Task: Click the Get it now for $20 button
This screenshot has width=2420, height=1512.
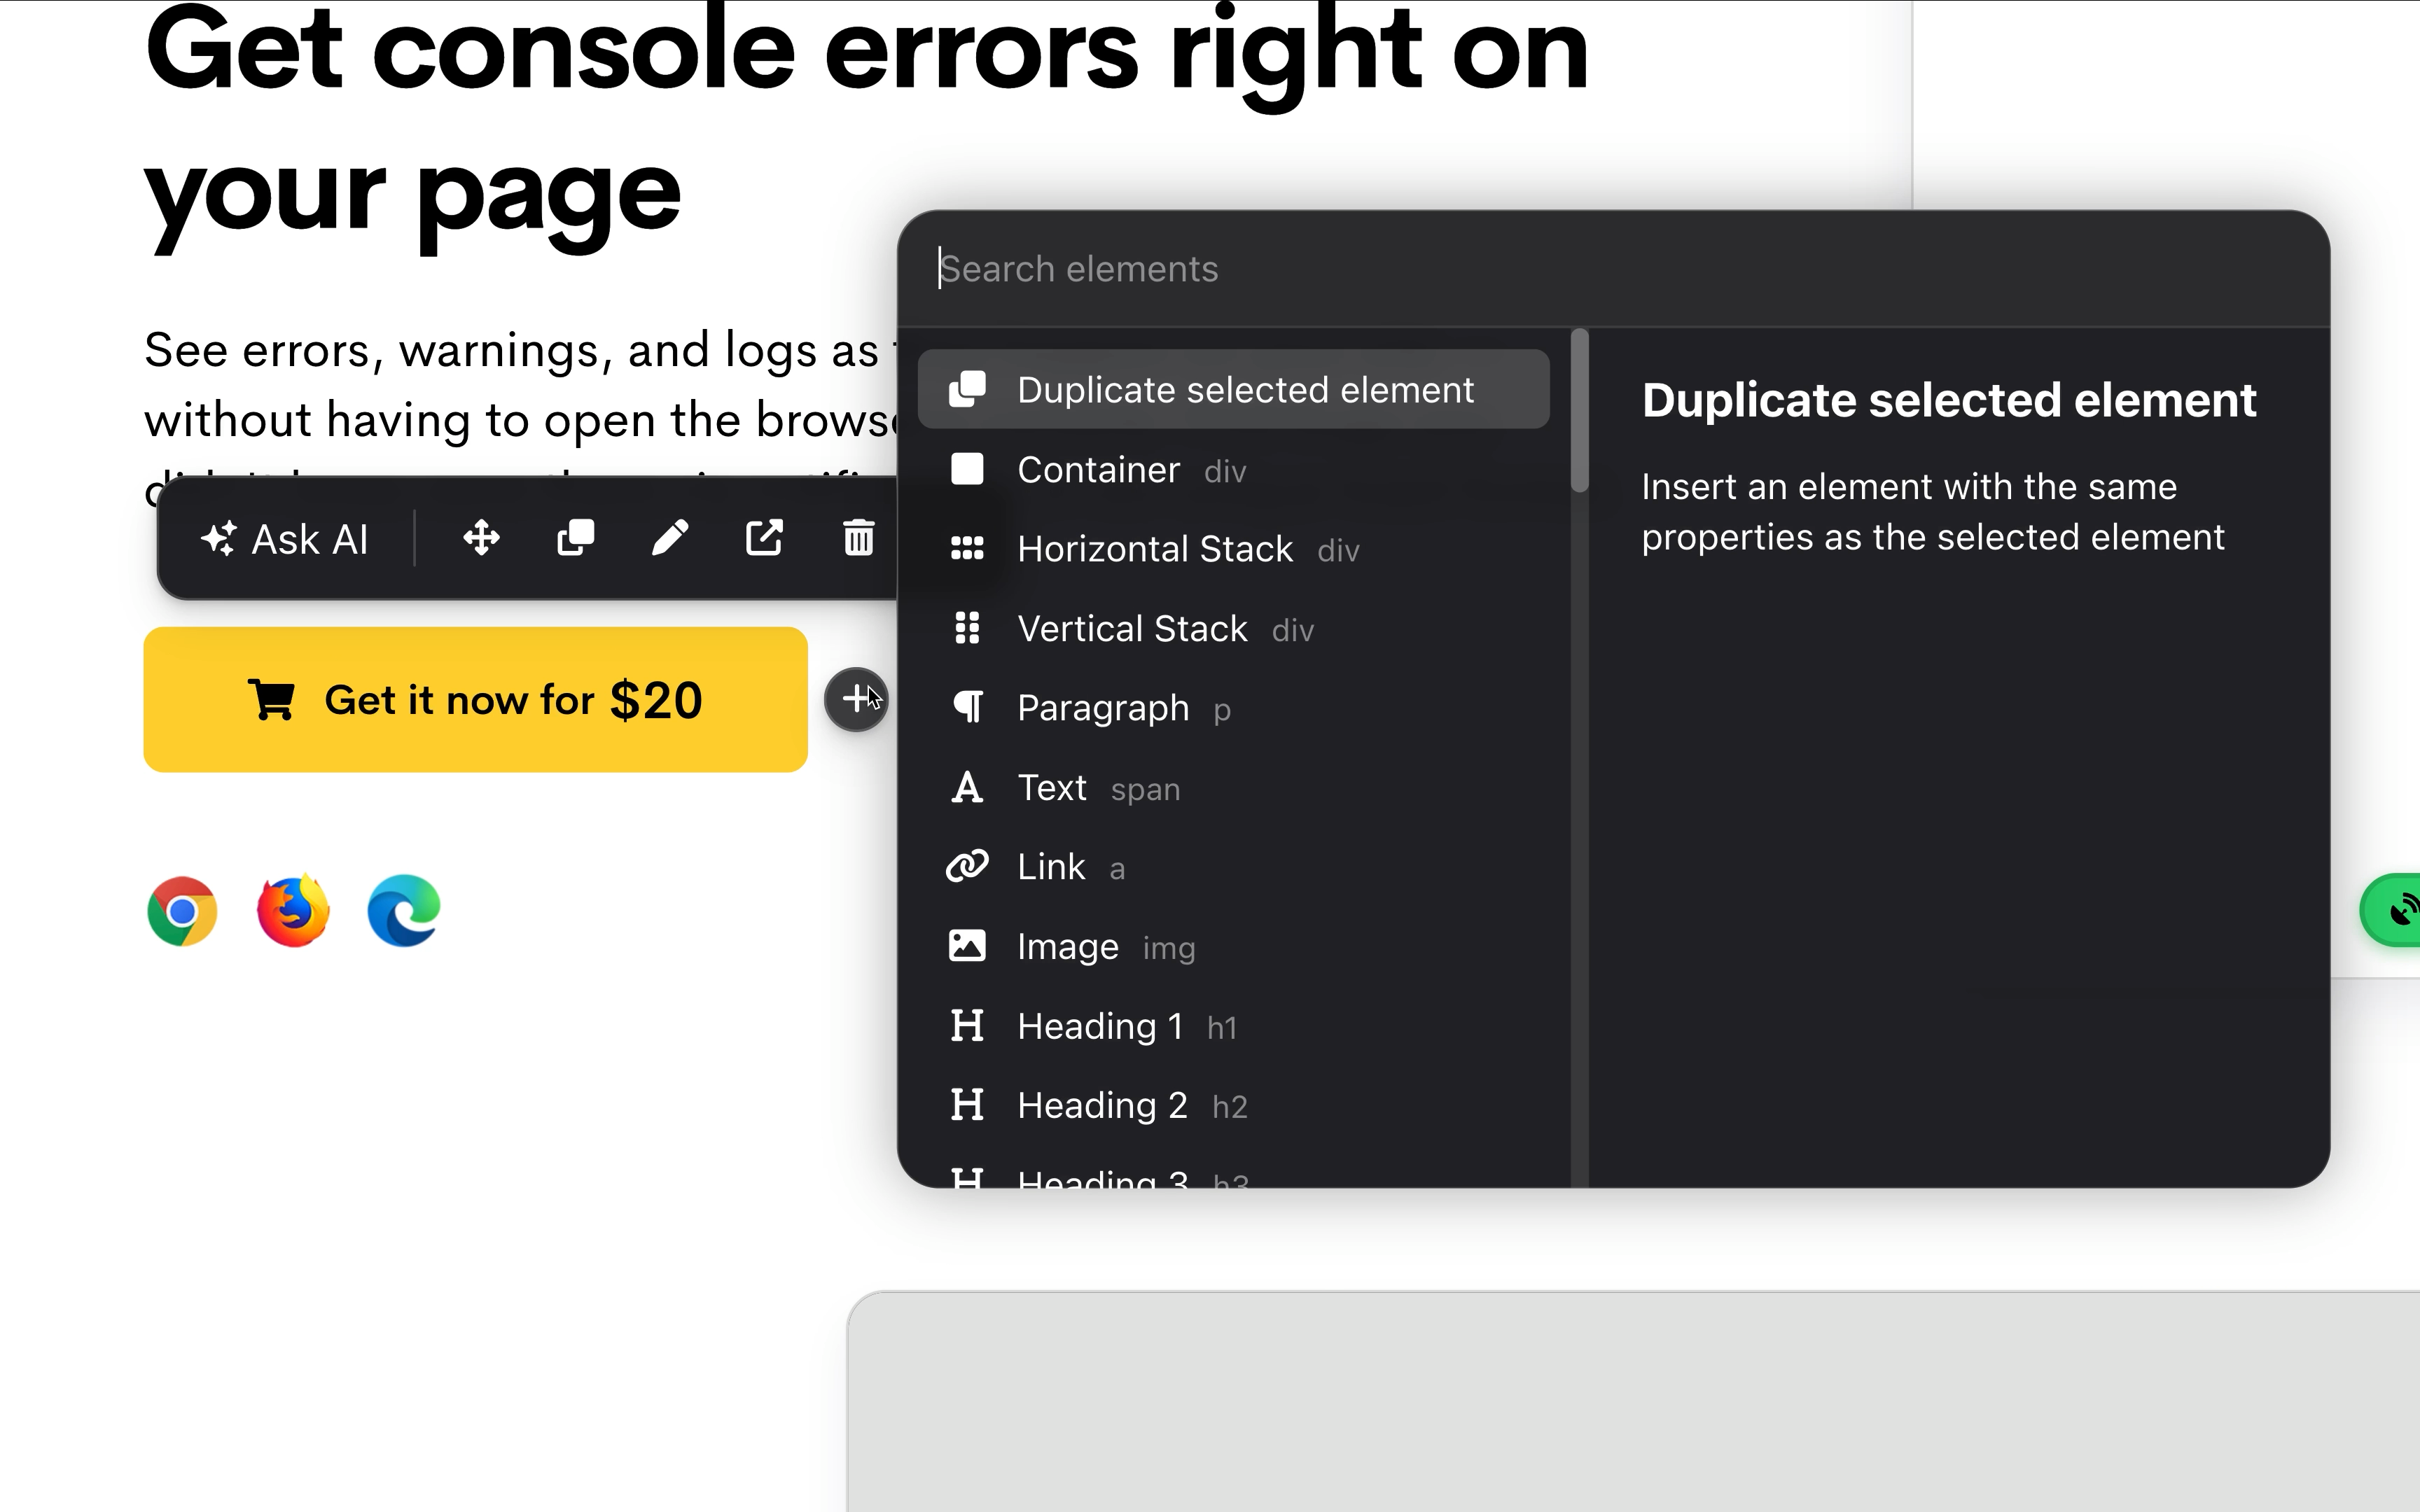Action: pos(475,699)
